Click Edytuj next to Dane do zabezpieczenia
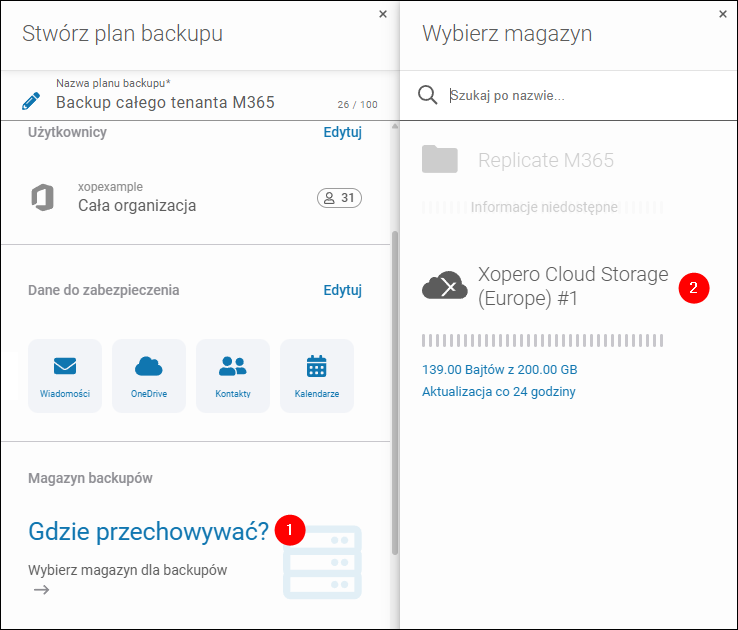Viewport: 738px width, 630px height. click(343, 290)
